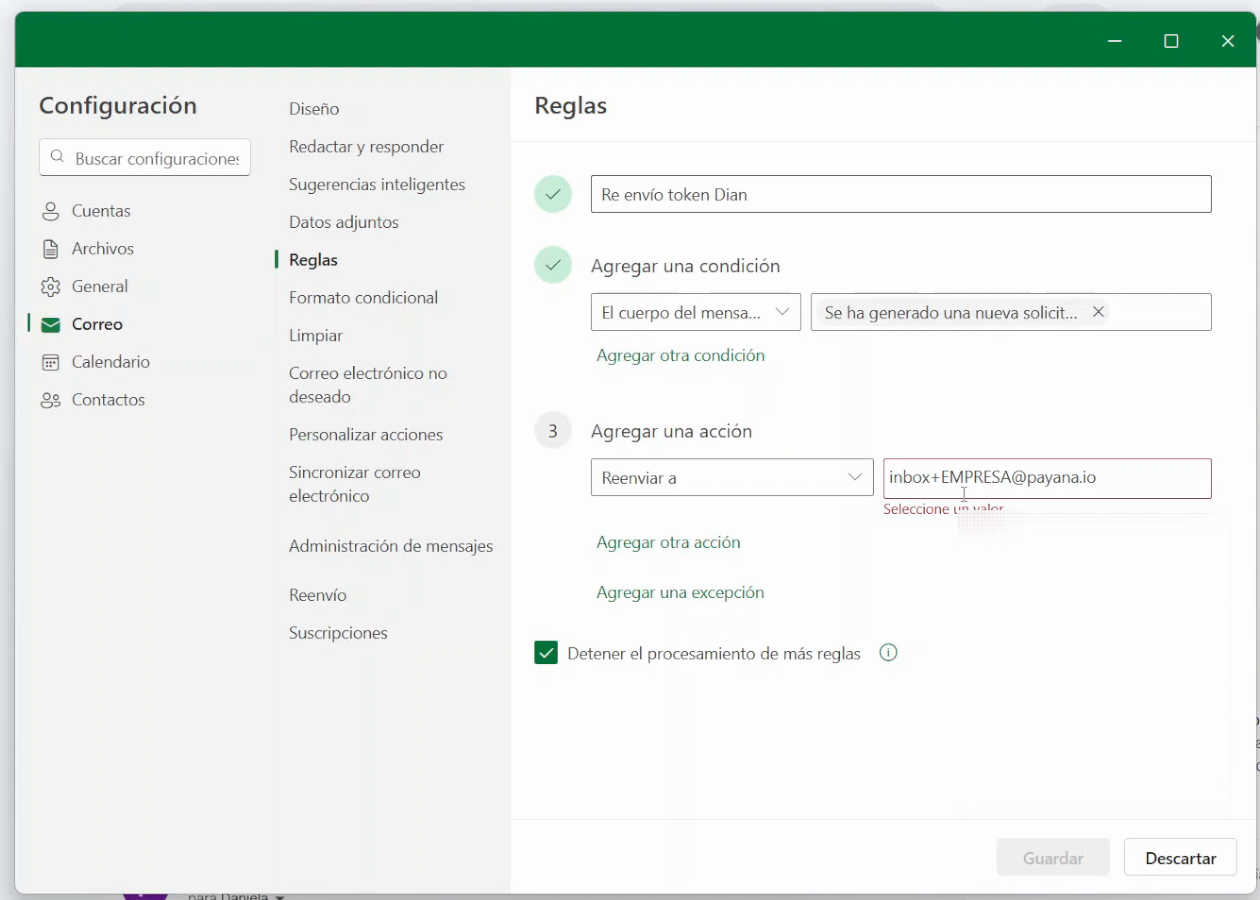
Task: Click the email field with inbox+EMPRESA@payana.io
Action: point(1047,478)
